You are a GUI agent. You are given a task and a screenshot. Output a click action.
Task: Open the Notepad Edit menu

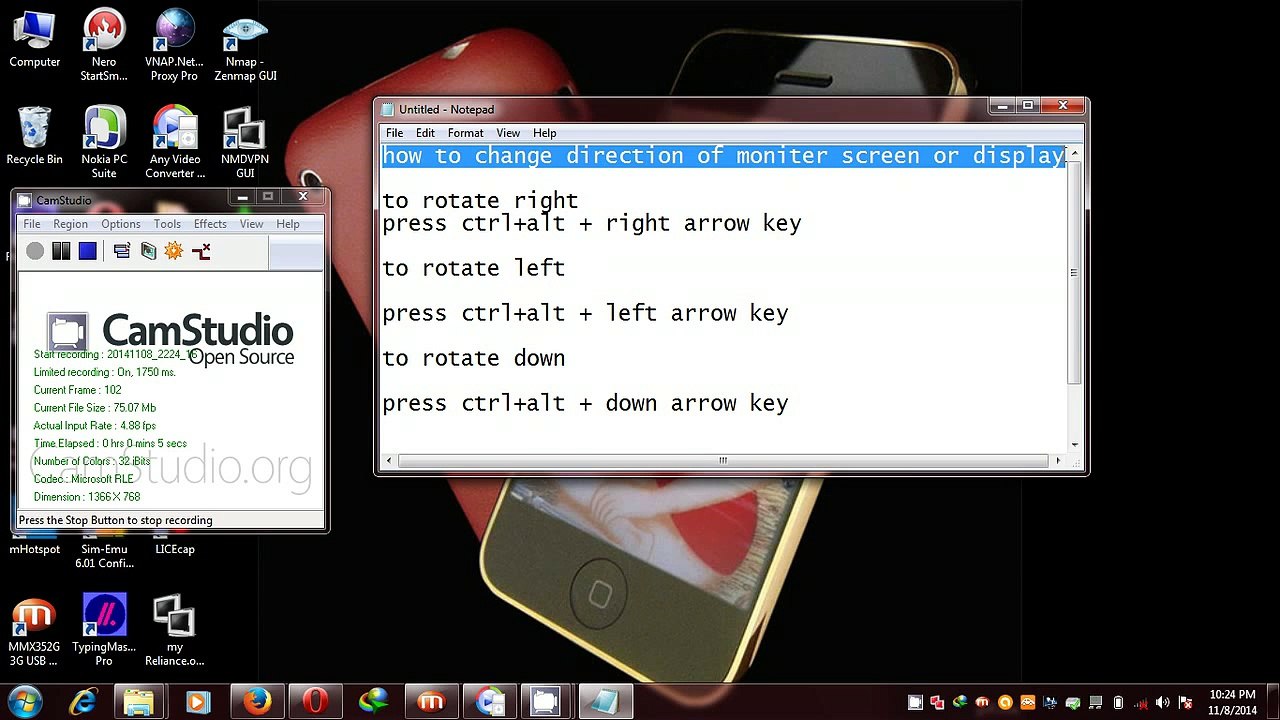(x=425, y=133)
